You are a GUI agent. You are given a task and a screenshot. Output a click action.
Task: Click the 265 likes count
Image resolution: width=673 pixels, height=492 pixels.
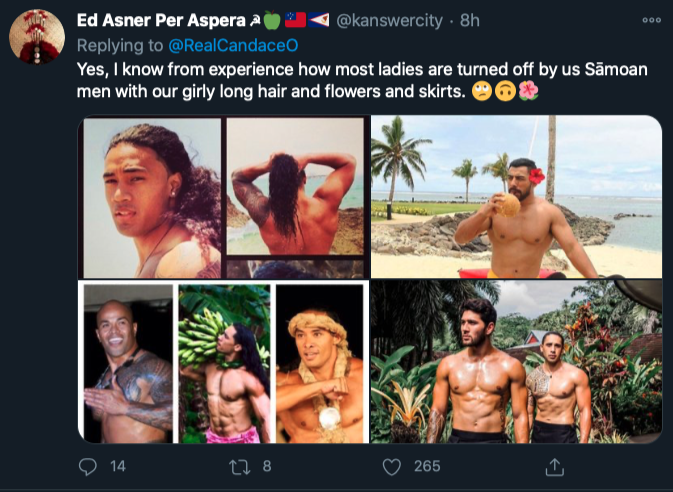click(427, 466)
